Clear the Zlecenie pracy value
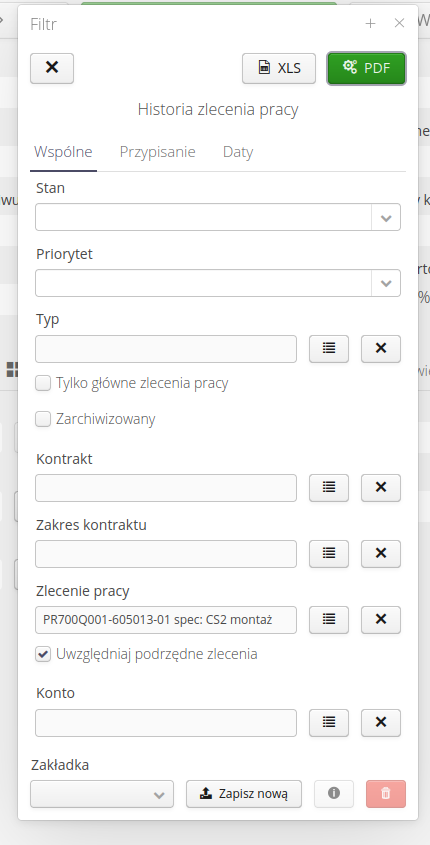This screenshot has width=430, height=845. point(380,620)
